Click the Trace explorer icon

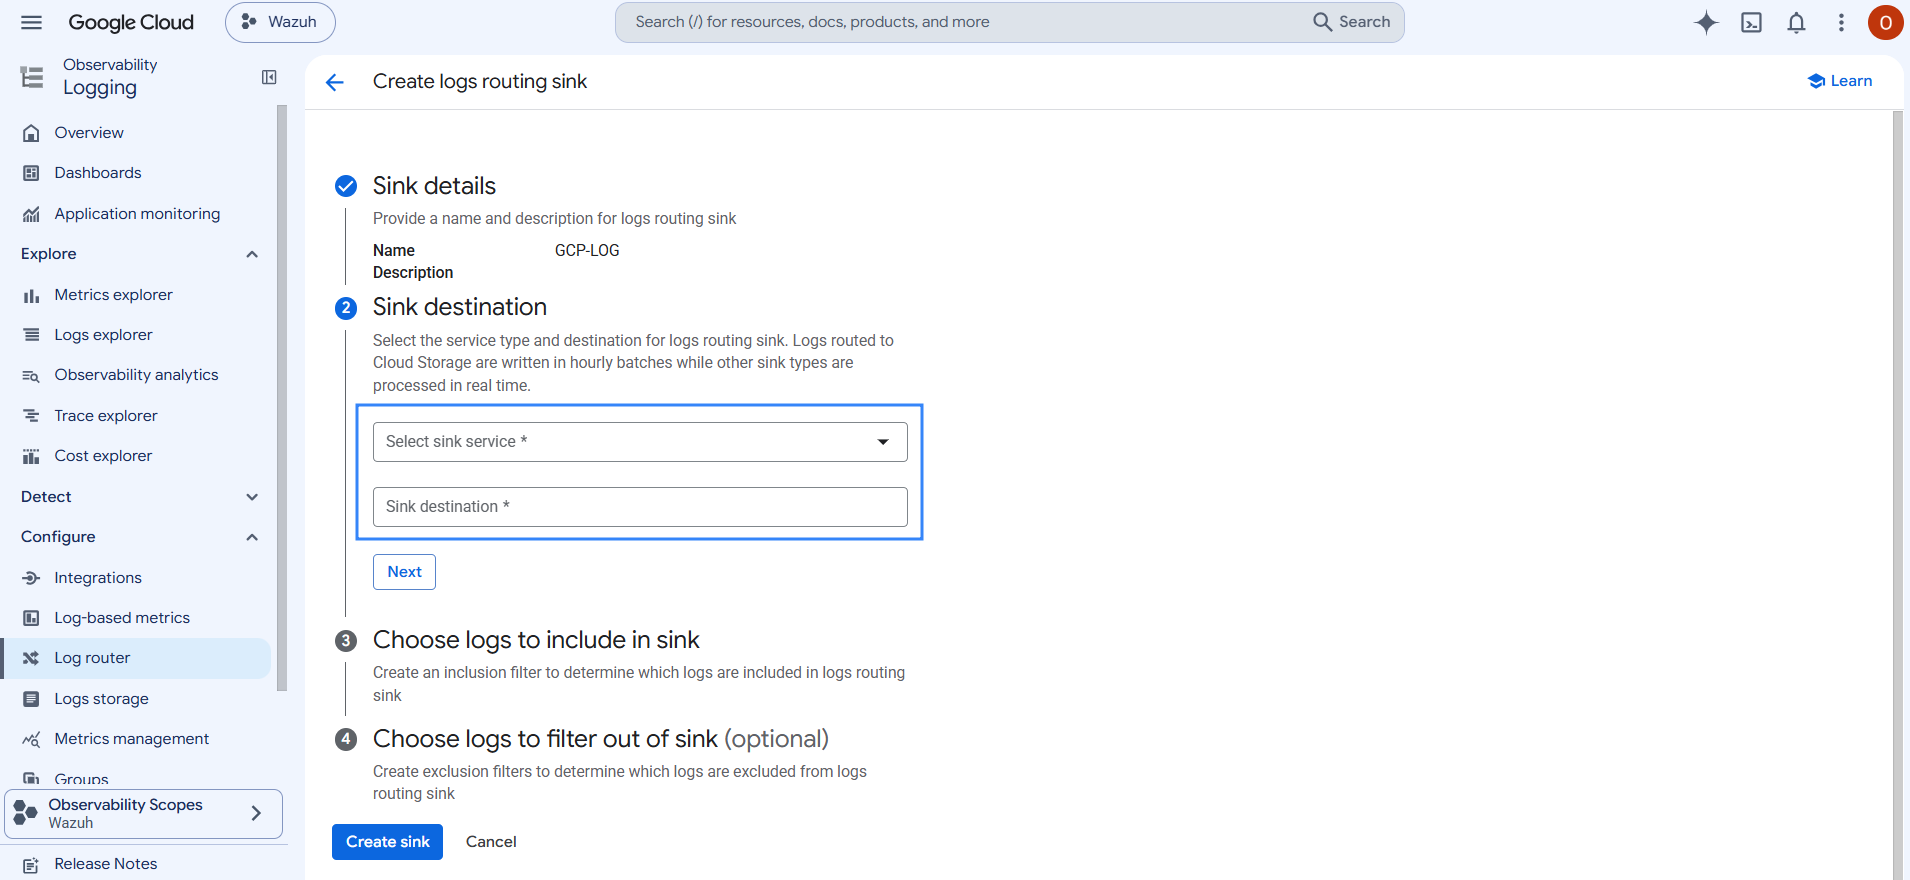[x=32, y=416]
